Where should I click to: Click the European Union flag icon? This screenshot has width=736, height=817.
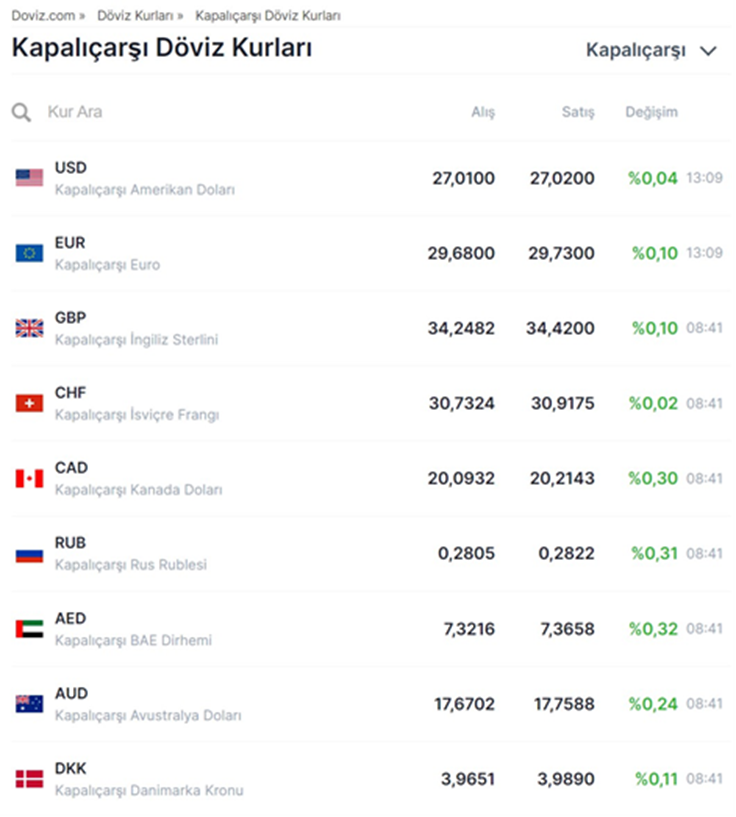point(29,253)
